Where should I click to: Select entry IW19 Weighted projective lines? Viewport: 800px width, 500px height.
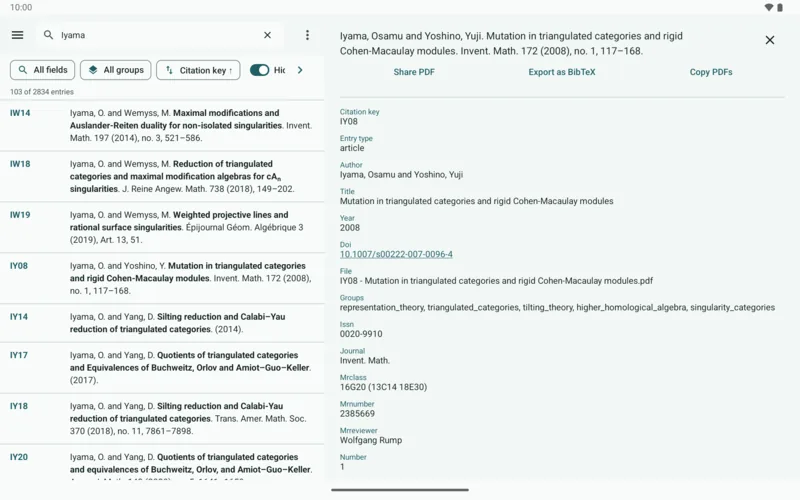point(162,228)
